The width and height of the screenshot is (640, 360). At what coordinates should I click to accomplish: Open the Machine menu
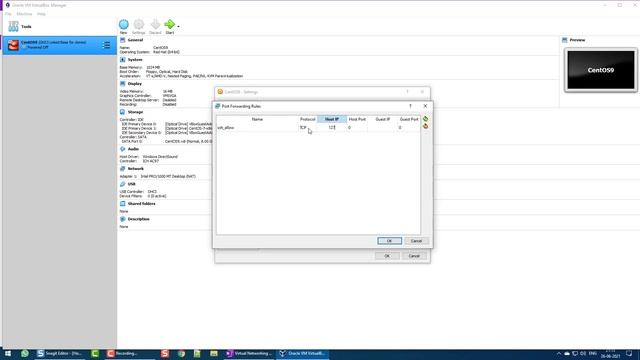point(24,14)
